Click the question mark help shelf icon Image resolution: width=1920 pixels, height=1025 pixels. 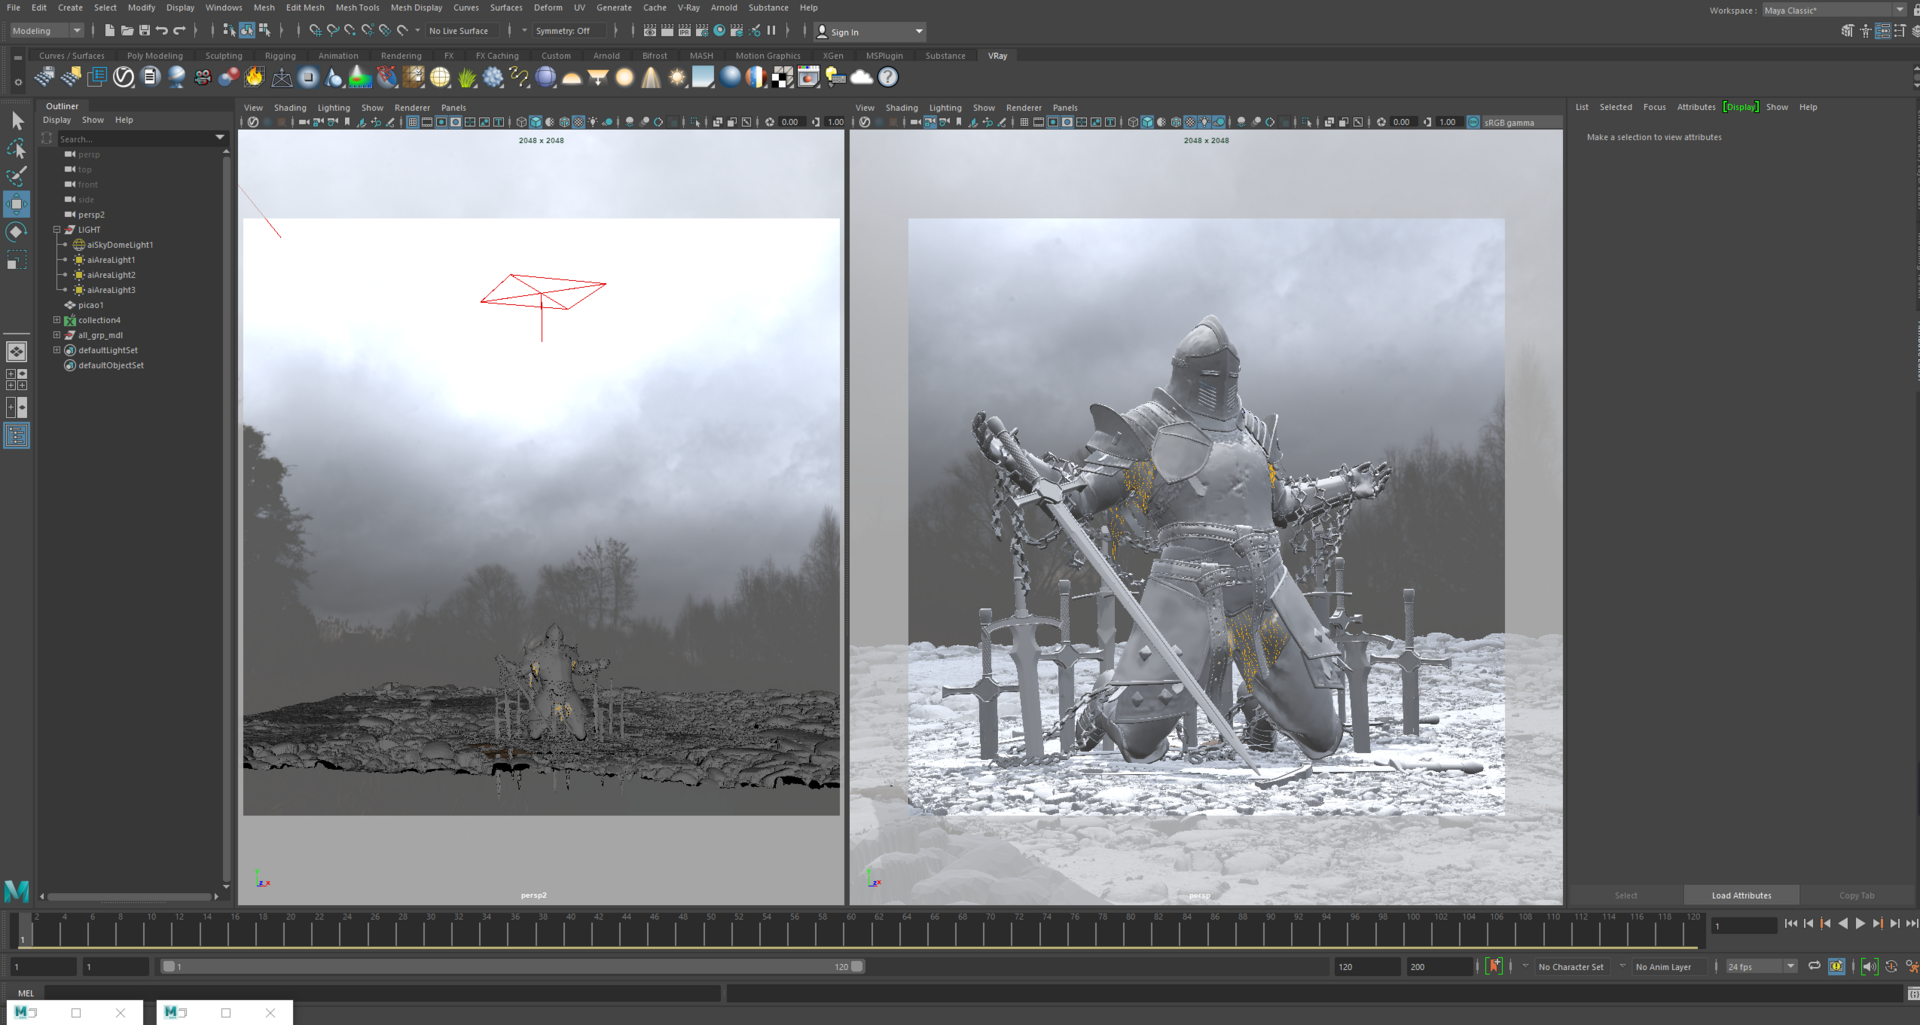click(x=888, y=77)
